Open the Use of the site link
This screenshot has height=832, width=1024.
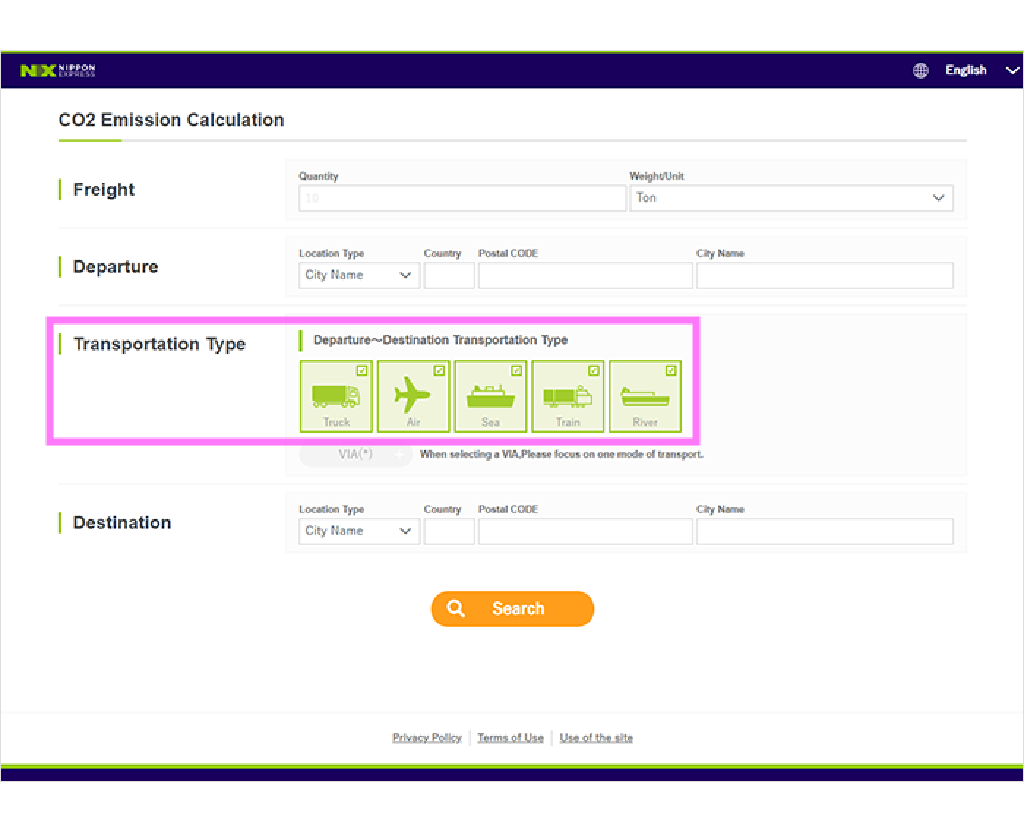point(596,737)
